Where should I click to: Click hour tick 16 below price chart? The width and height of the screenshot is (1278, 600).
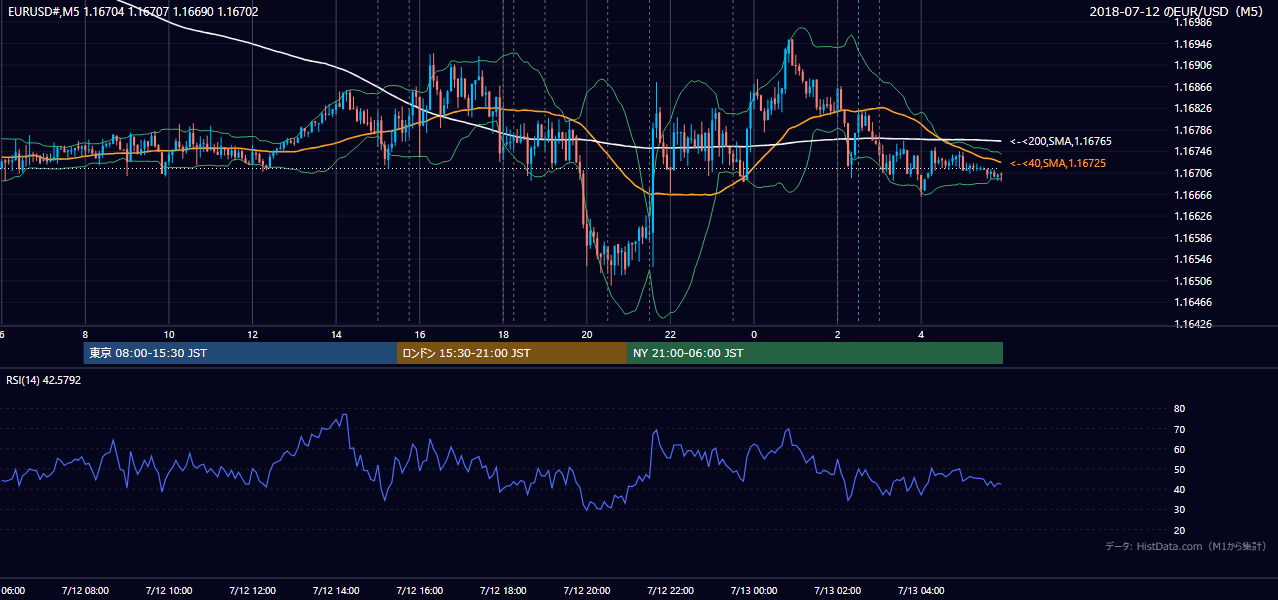tap(420, 334)
